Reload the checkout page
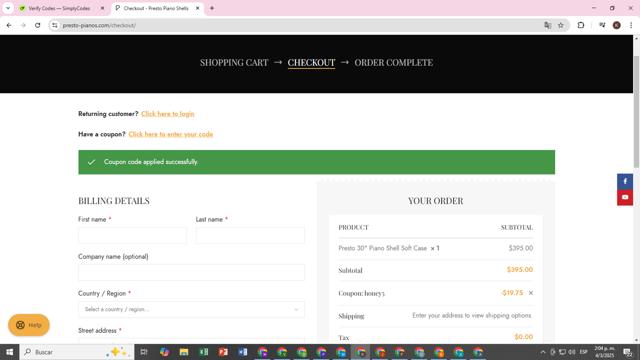Image resolution: width=640 pixels, height=360 pixels. click(x=38, y=25)
